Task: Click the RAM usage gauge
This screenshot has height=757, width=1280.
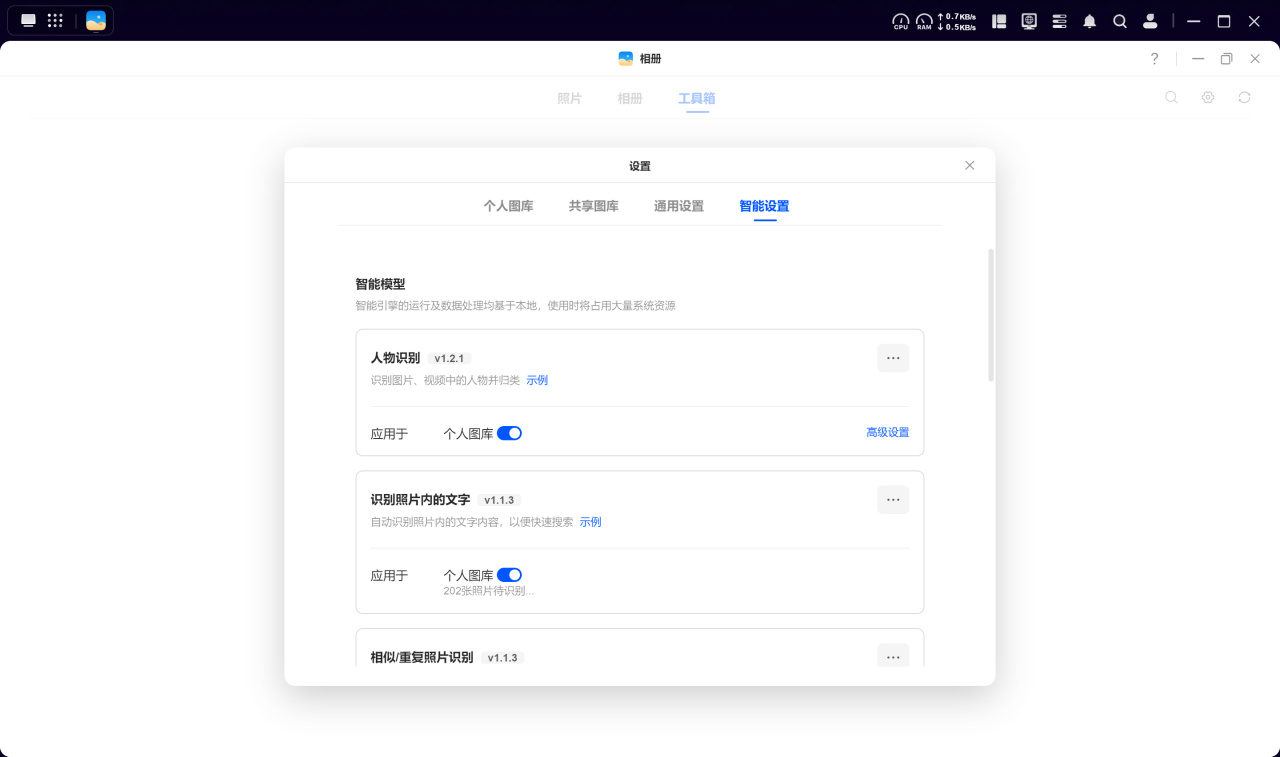Action: click(x=924, y=21)
